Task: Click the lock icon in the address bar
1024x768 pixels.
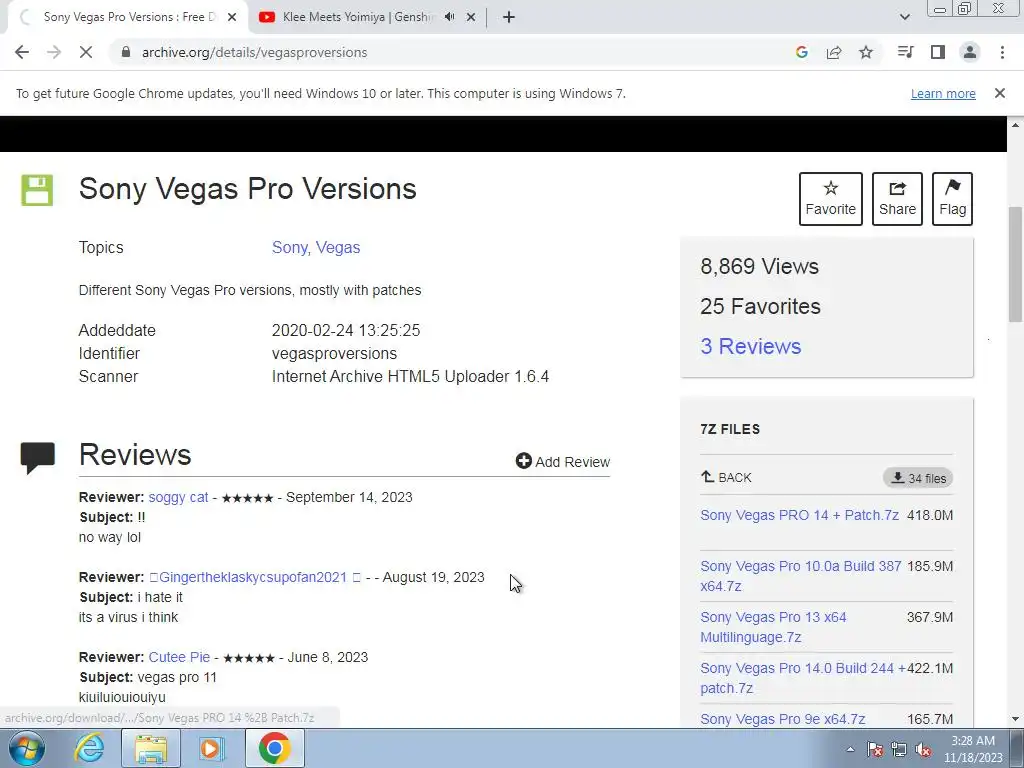Action: point(126,52)
